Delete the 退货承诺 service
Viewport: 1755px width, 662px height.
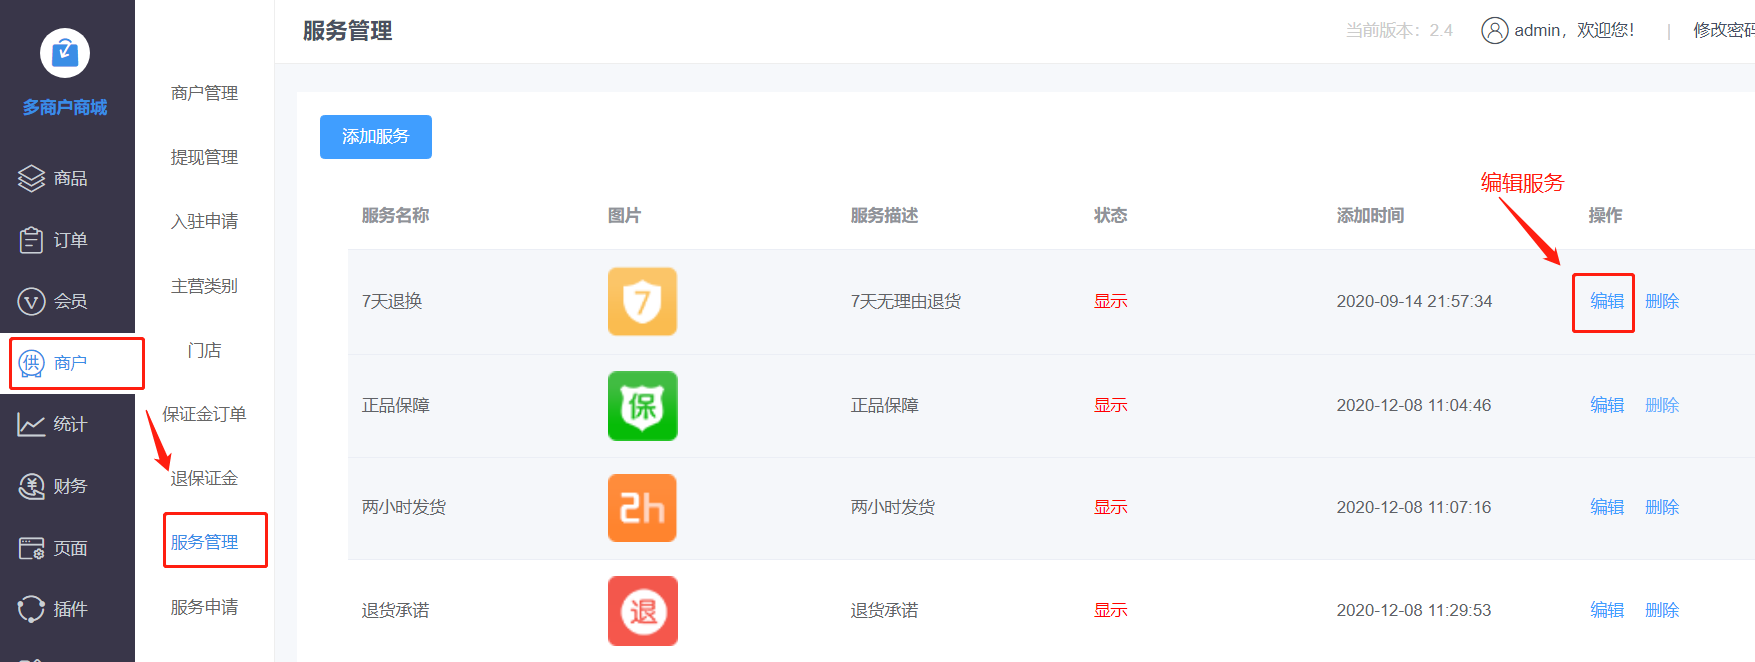tap(1662, 610)
